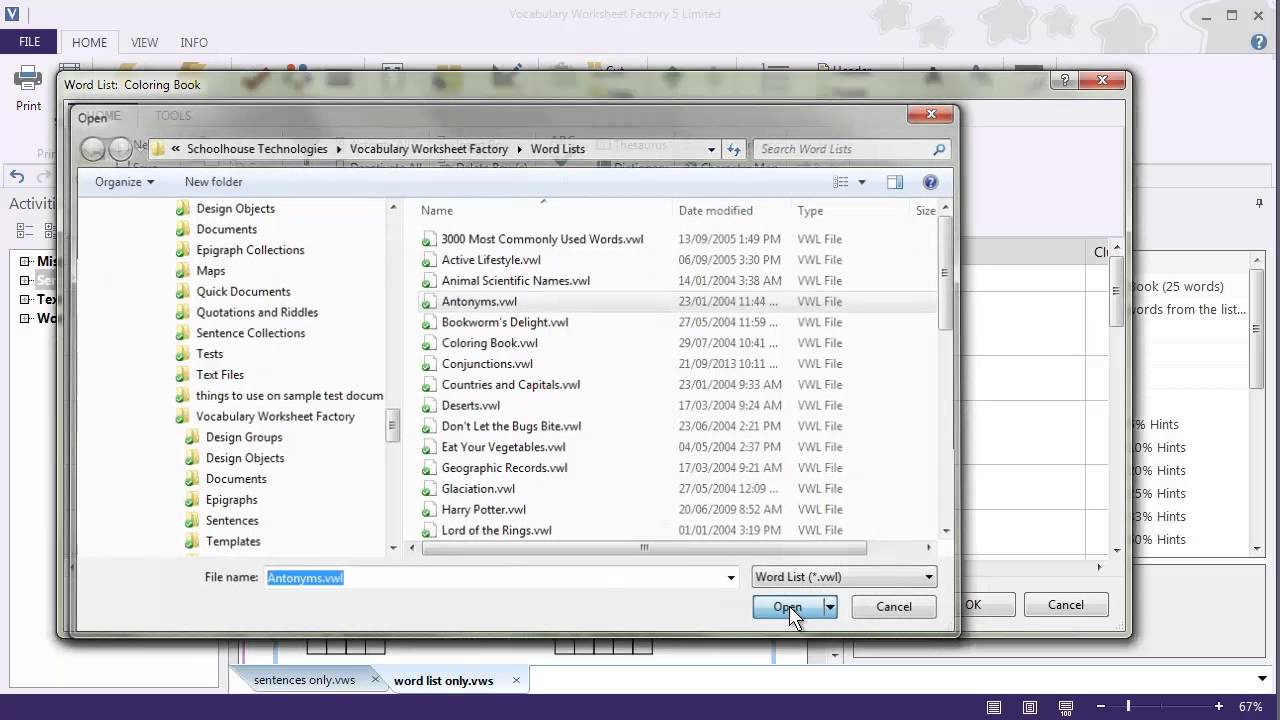
Task: Close the word list only.vws tab
Action: [516, 680]
